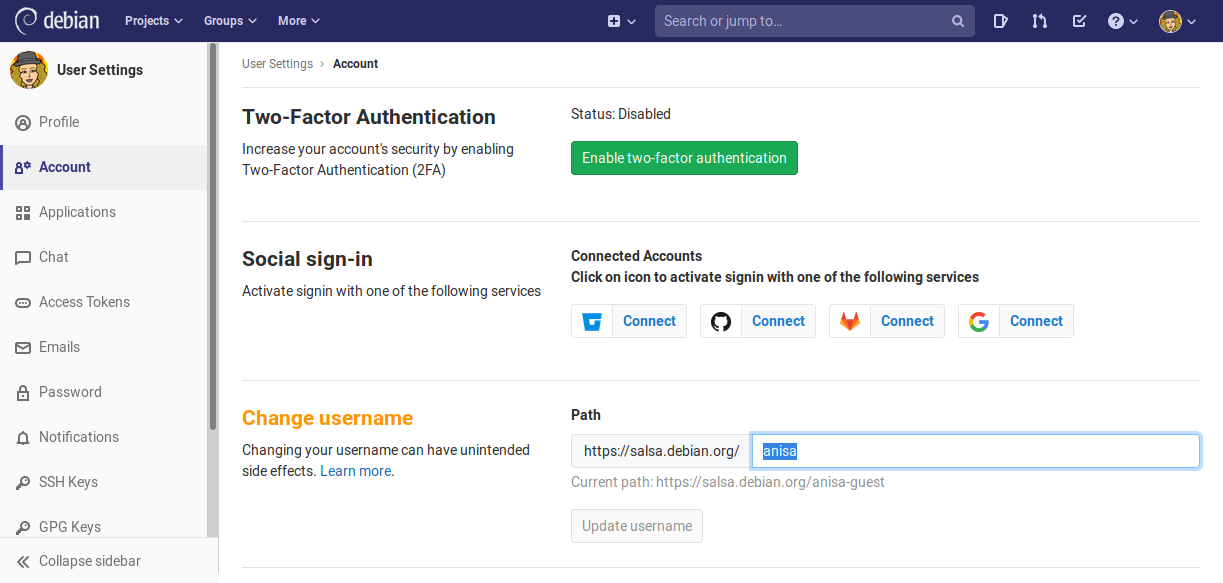Open the issues icon in top bar
This screenshot has width=1223, height=583.
(x=1001, y=21)
